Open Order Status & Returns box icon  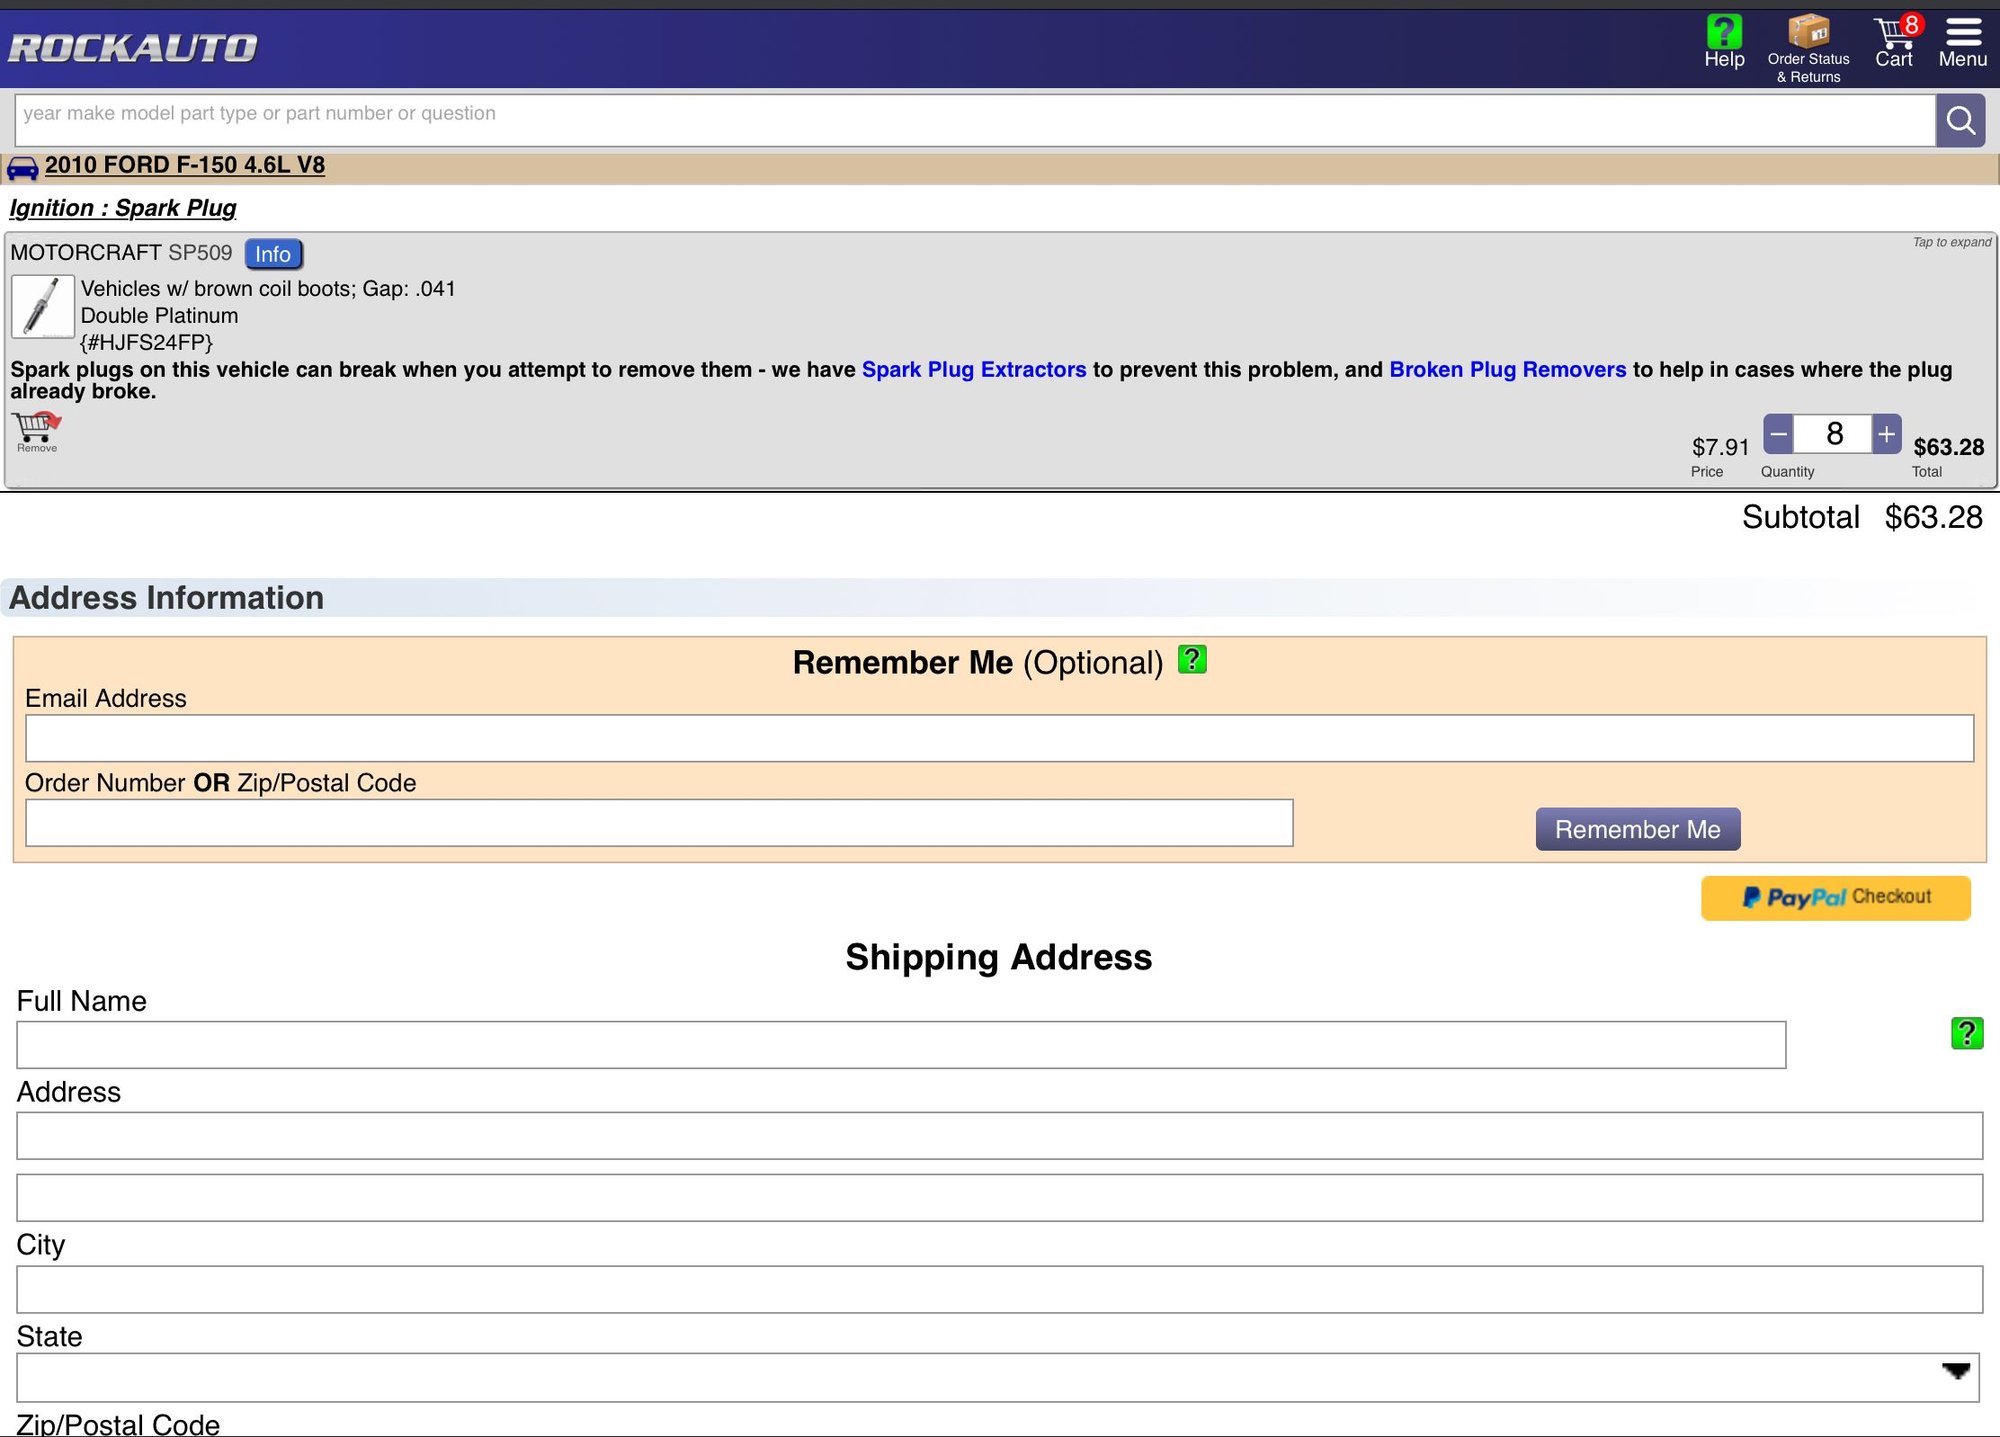coord(1808,33)
